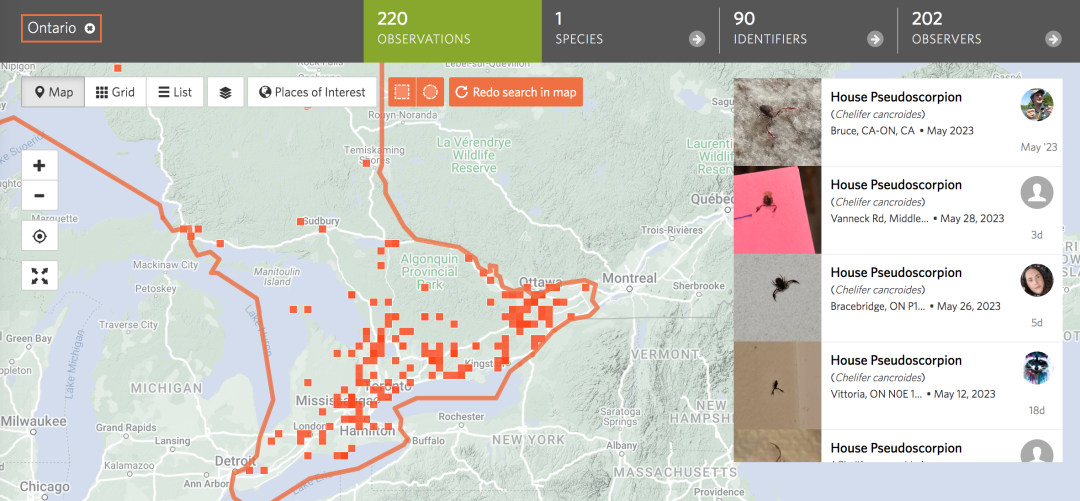Click the Bracebridge observer's avatar
Viewport: 1080px width, 501px height.
click(x=1037, y=280)
